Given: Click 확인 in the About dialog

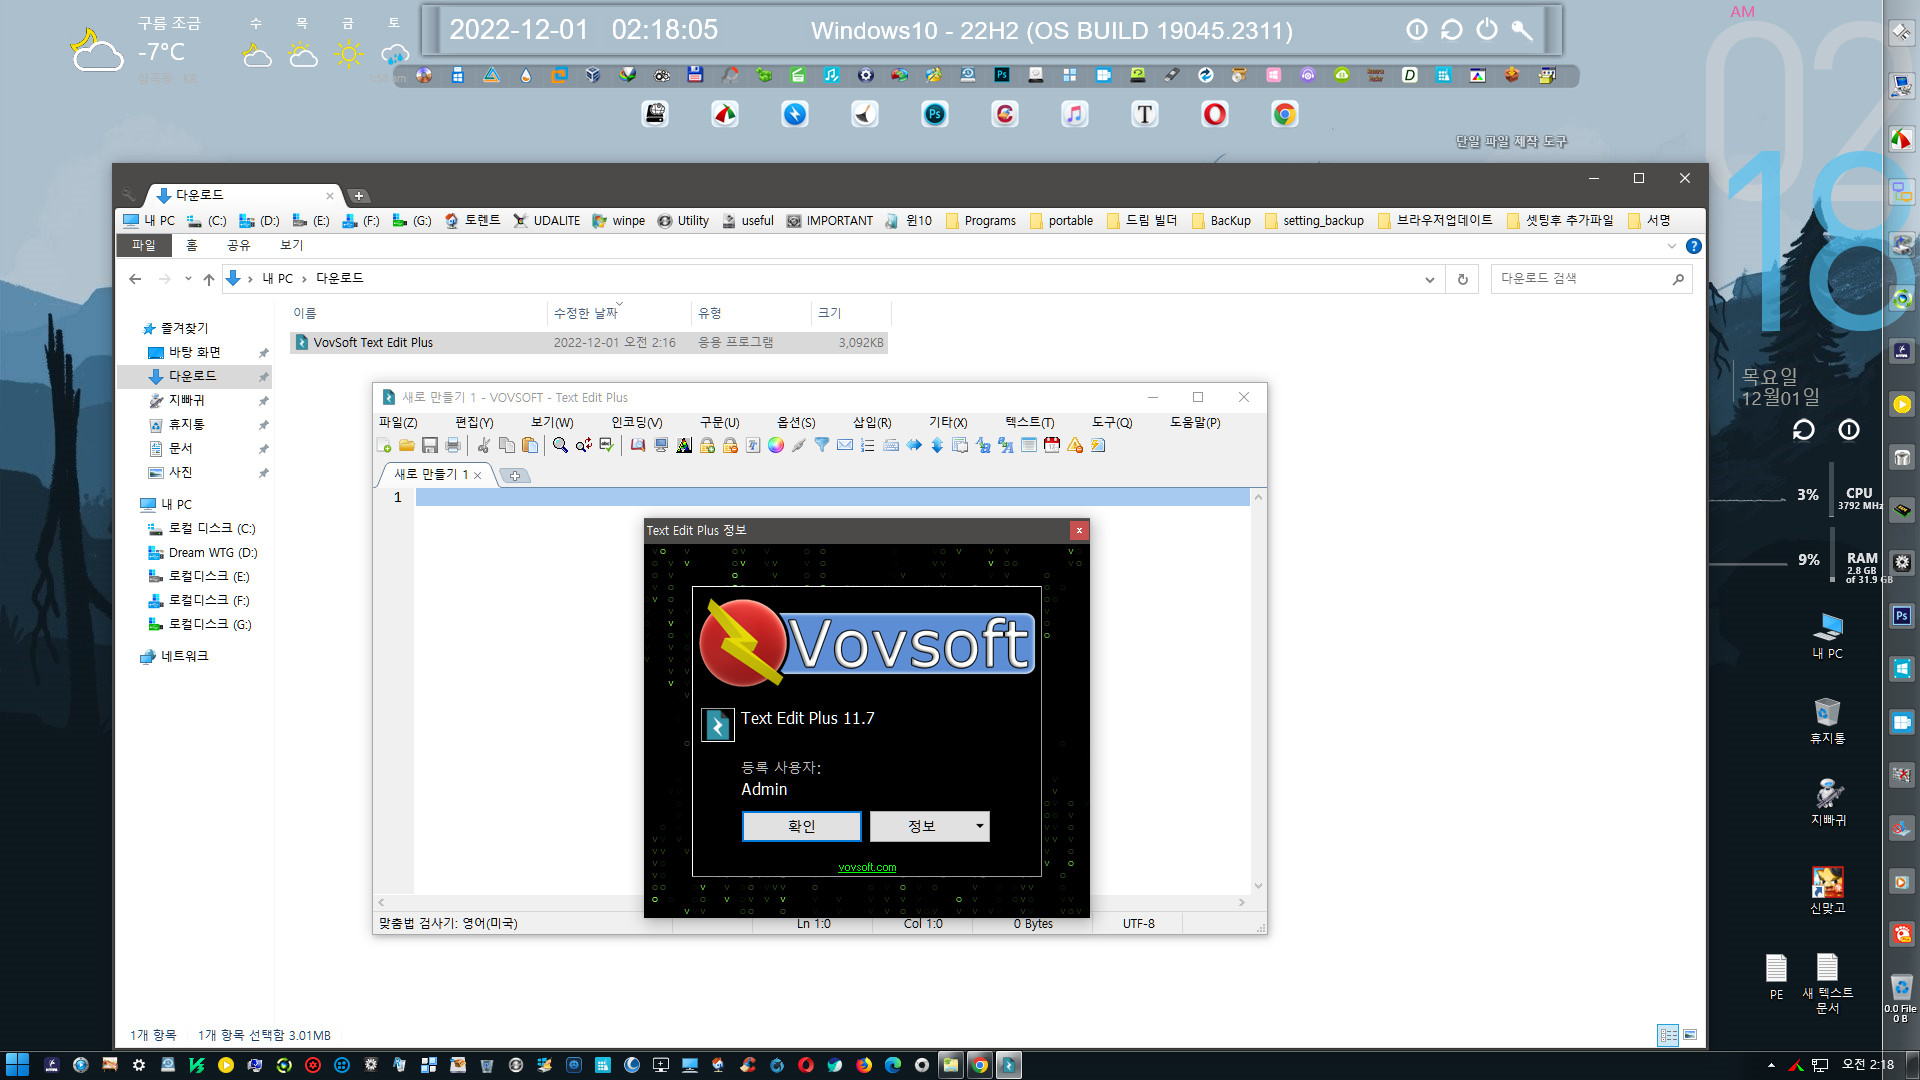Looking at the screenshot, I should pyautogui.click(x=801, y=826).
